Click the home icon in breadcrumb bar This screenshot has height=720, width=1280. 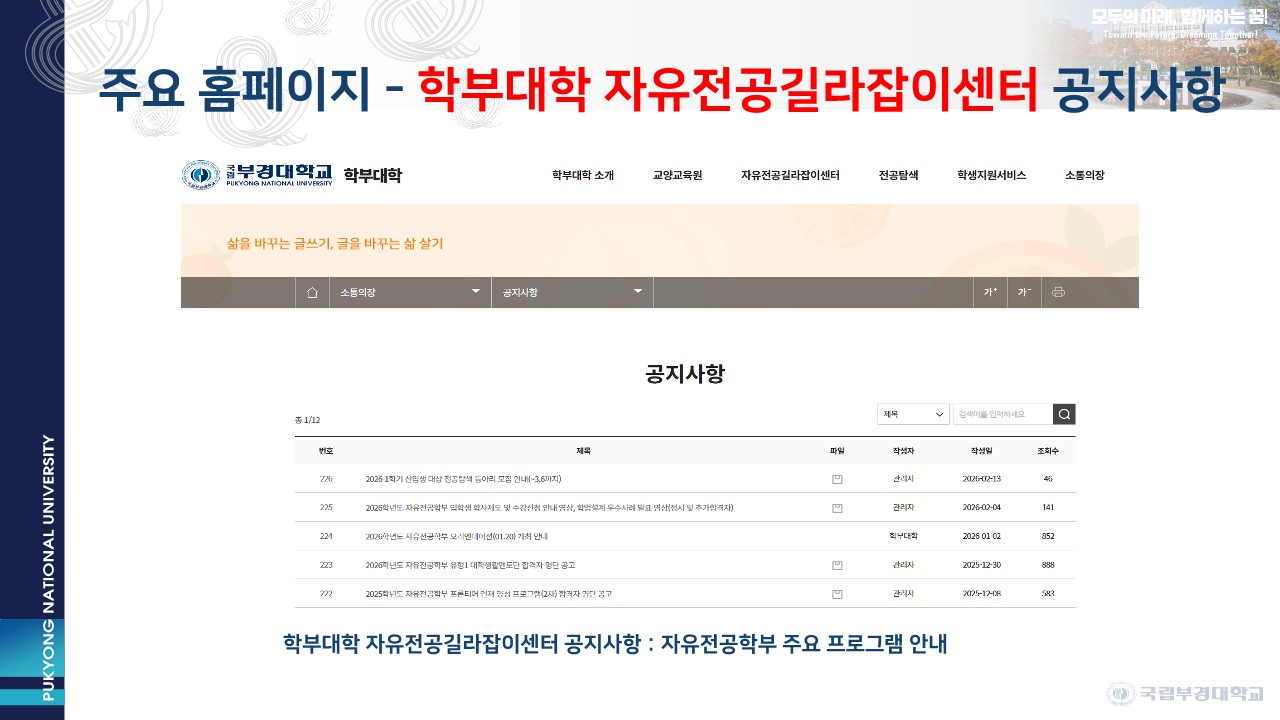[312, 292]
